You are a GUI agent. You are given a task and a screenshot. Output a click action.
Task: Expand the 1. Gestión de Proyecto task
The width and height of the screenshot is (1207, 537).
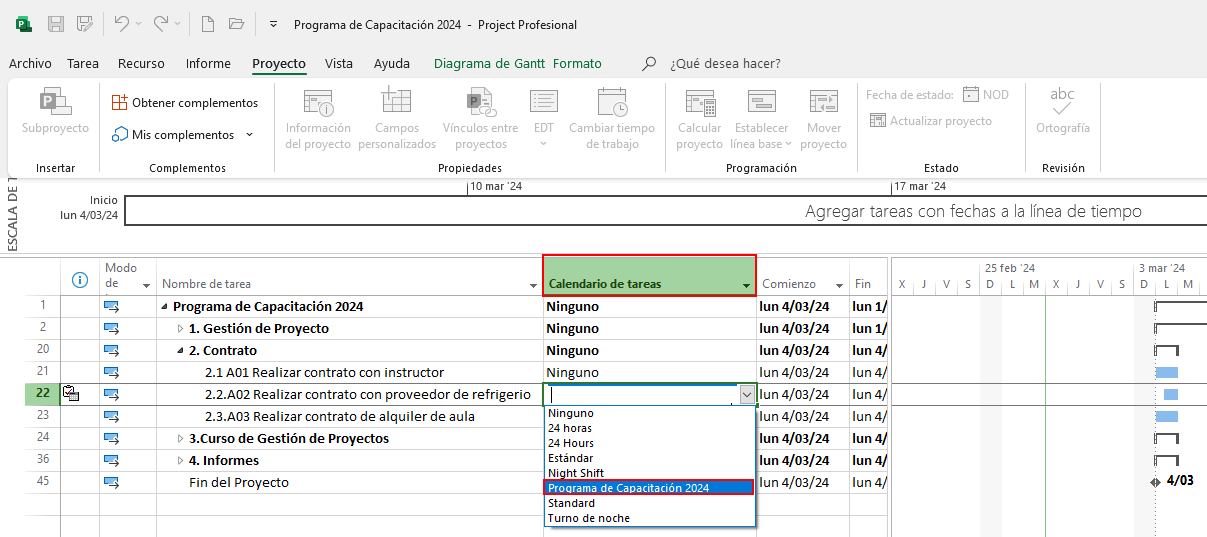pos(181,329)
